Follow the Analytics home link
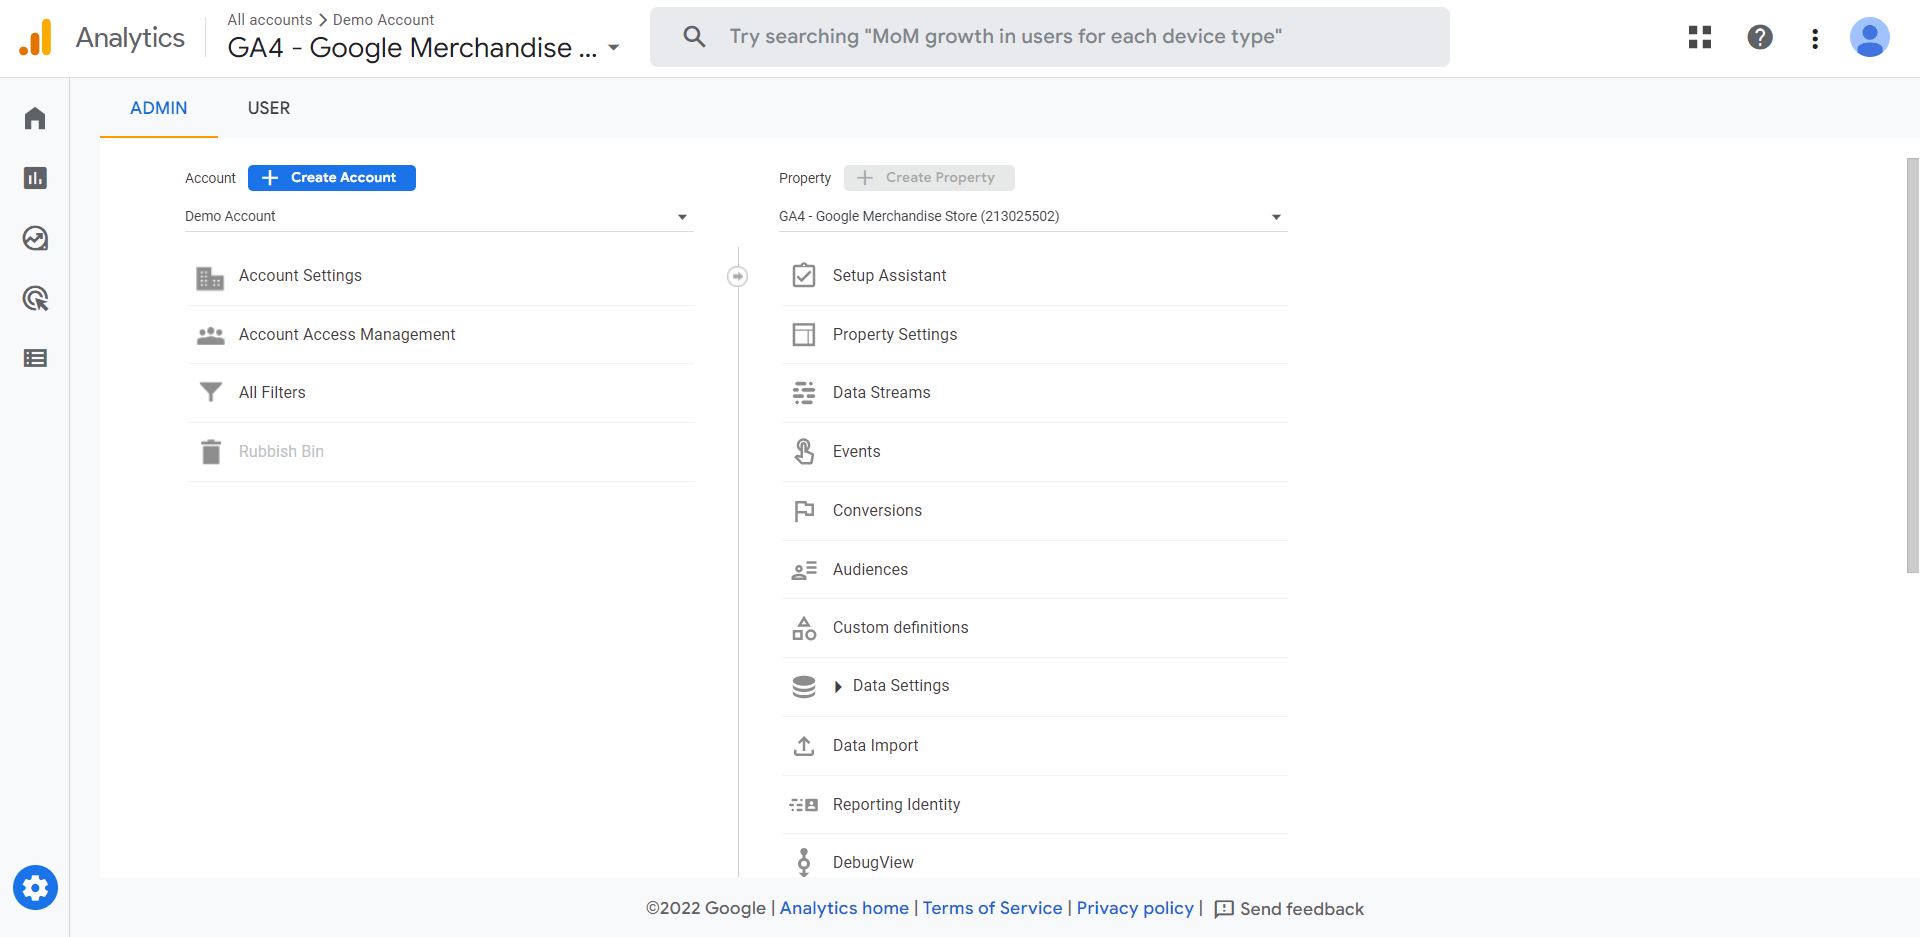This screenshot has width=1920, height=937. [x=844, y=908]
